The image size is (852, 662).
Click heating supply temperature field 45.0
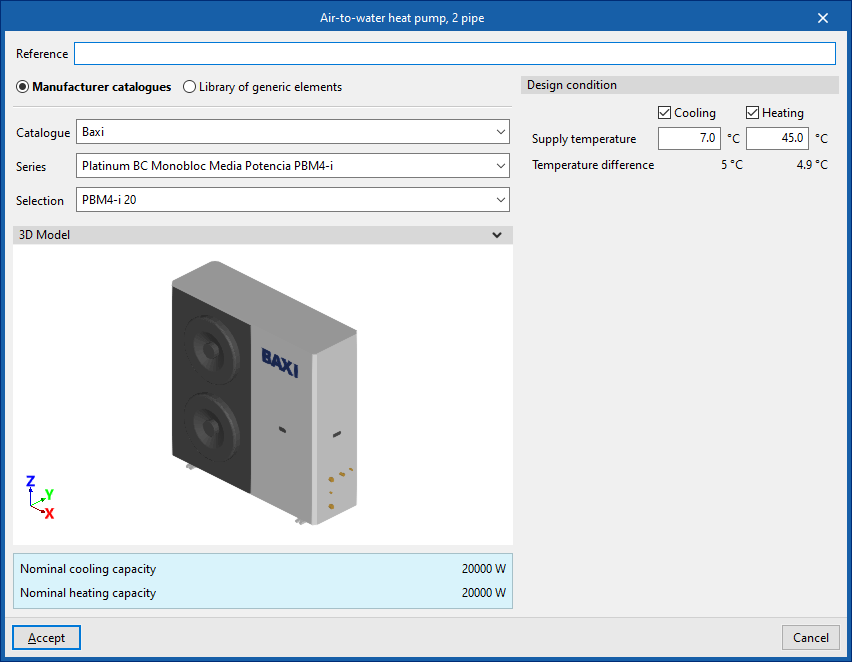click(x=777, y=138)
